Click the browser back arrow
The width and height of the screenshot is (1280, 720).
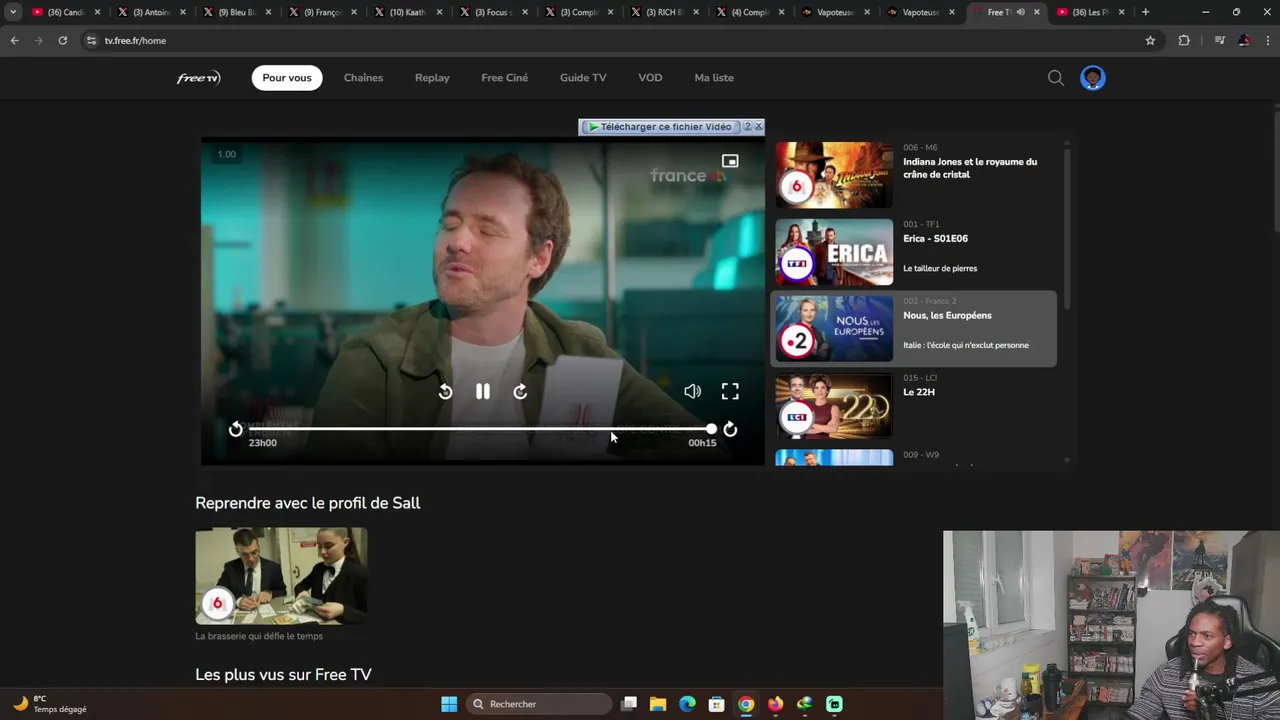[14, 40]
